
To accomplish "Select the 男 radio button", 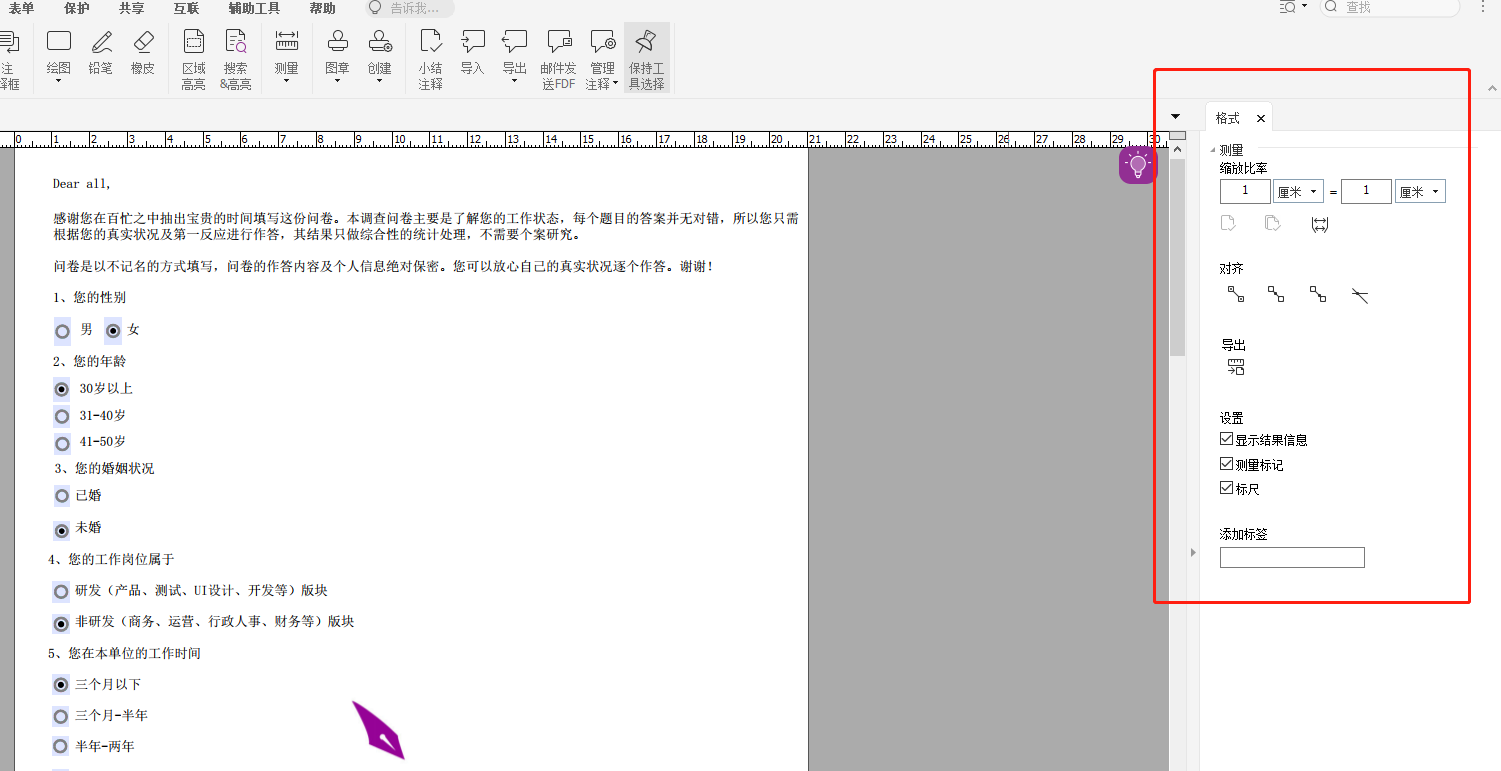I will point(63,331).
